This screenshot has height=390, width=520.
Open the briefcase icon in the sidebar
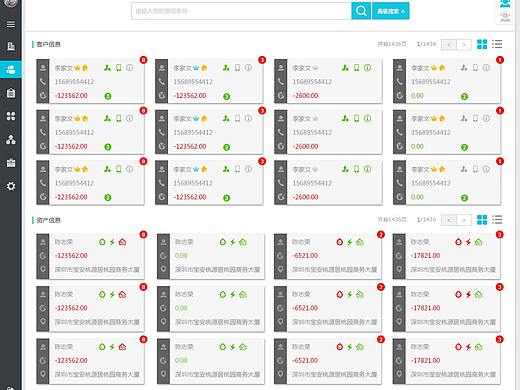11,163
